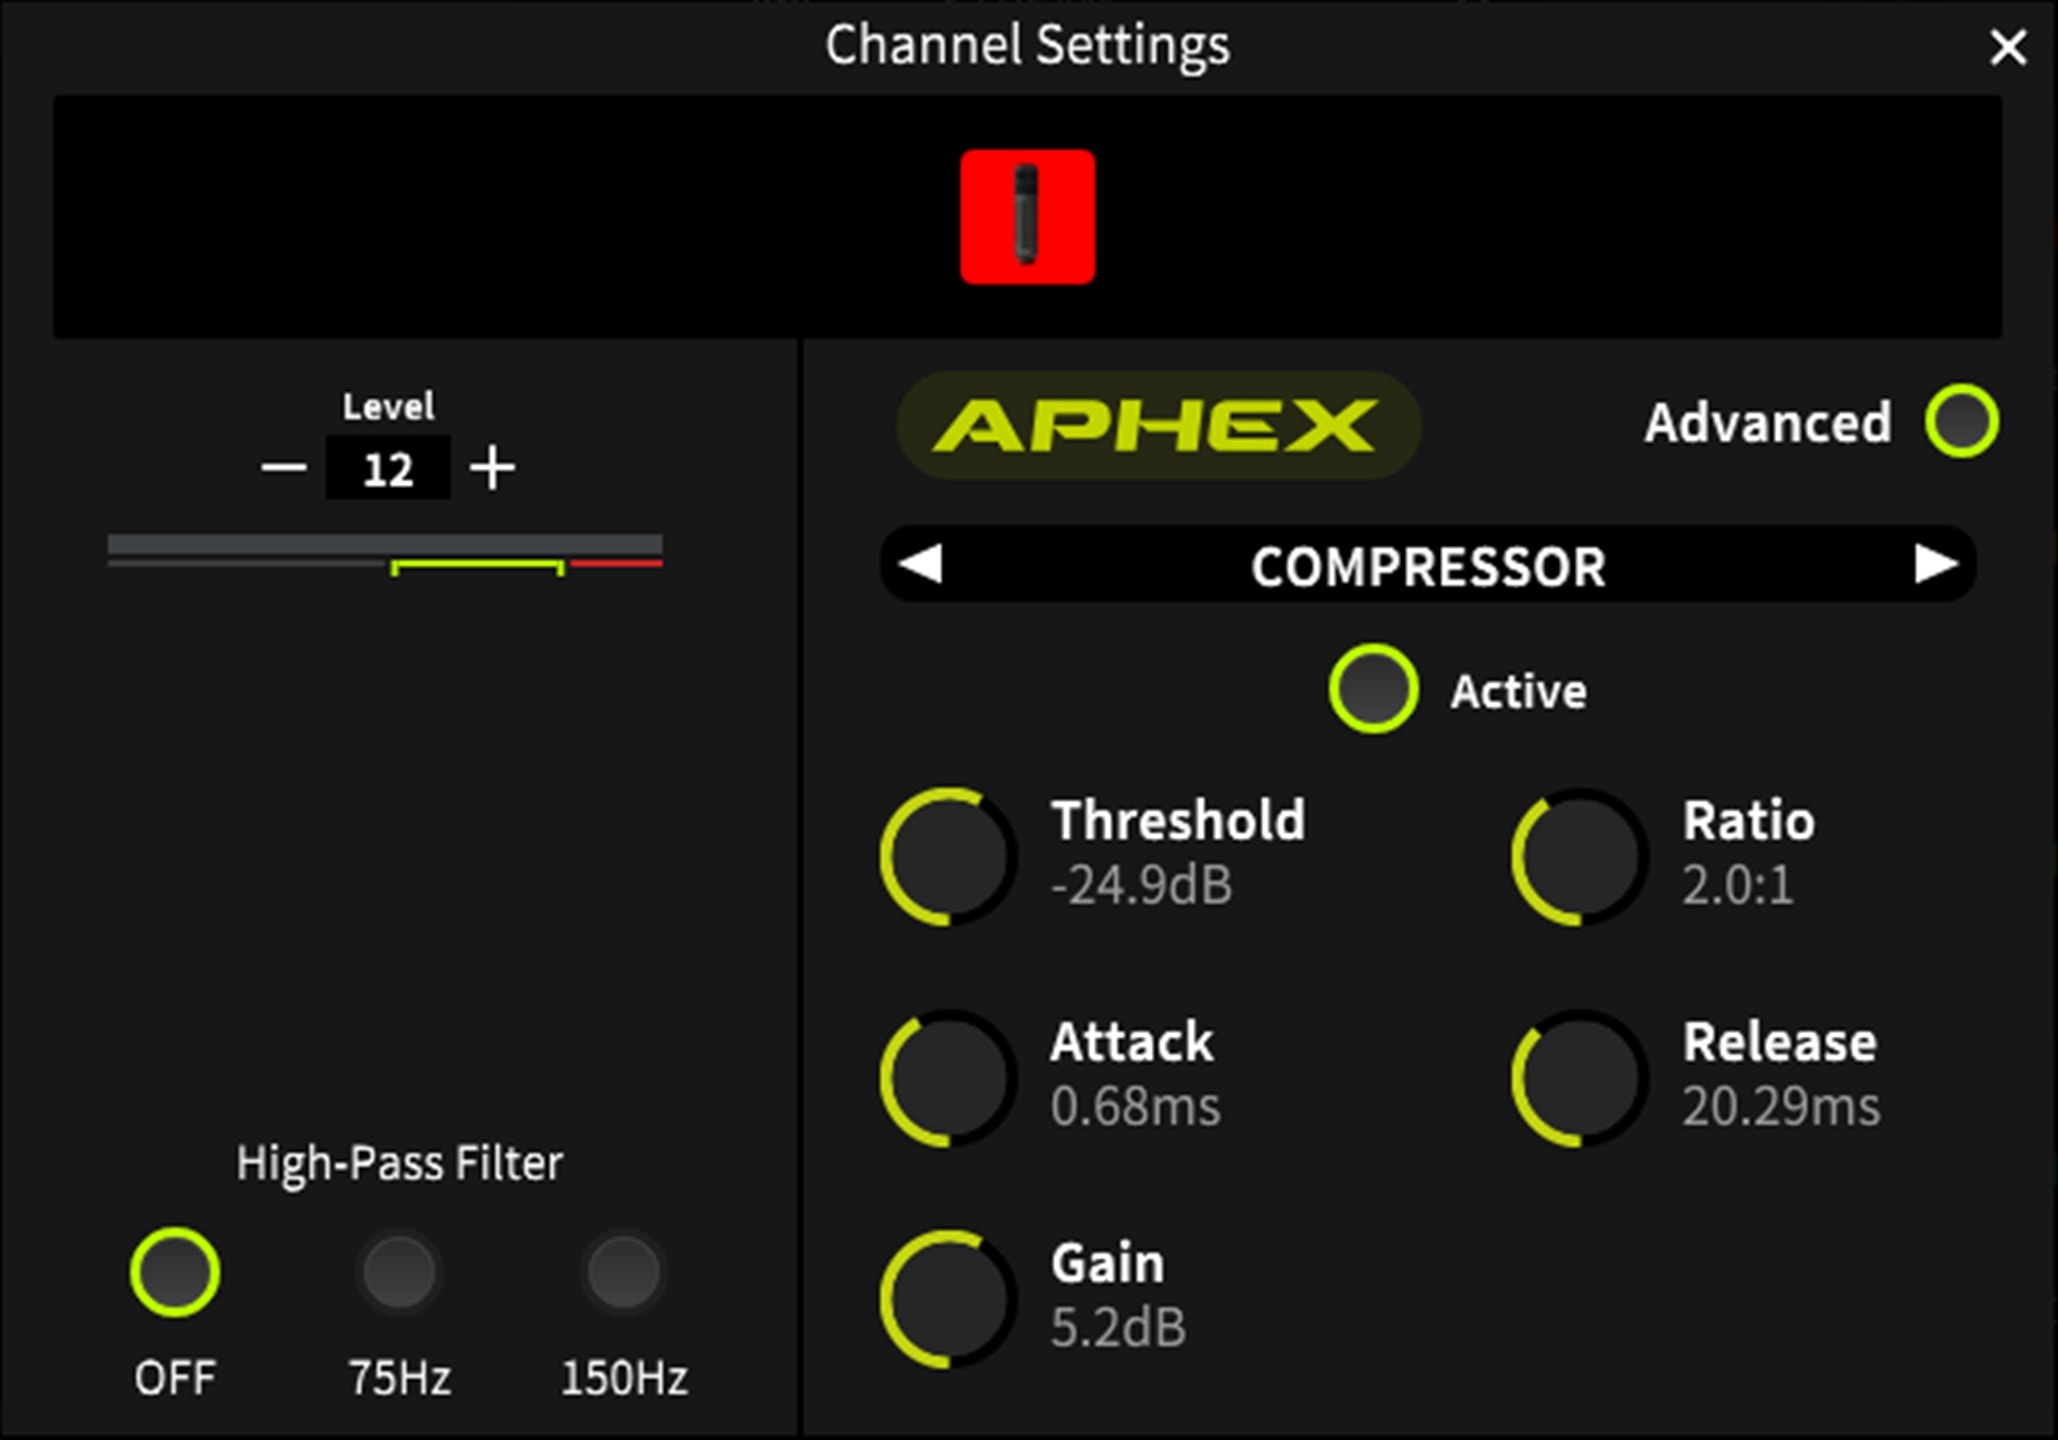Image resolution: width=2058 pixels, height=1440 pixels.
Task: Select the Attack knob
Action: point(948,1078)
